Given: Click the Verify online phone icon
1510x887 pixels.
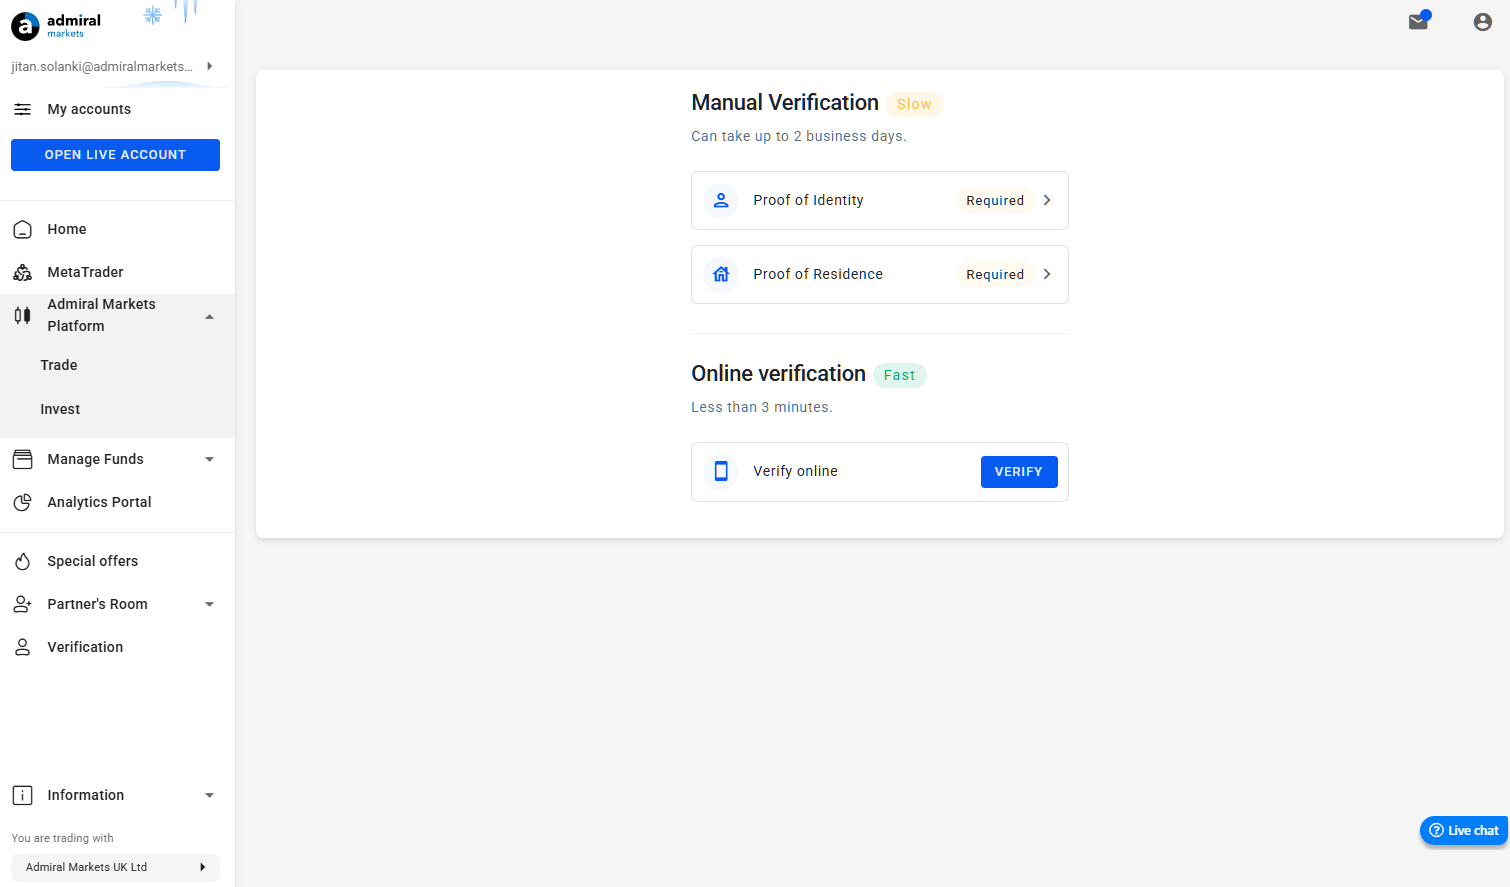Looking at the screenshot, I should click(x=721, y=471).
